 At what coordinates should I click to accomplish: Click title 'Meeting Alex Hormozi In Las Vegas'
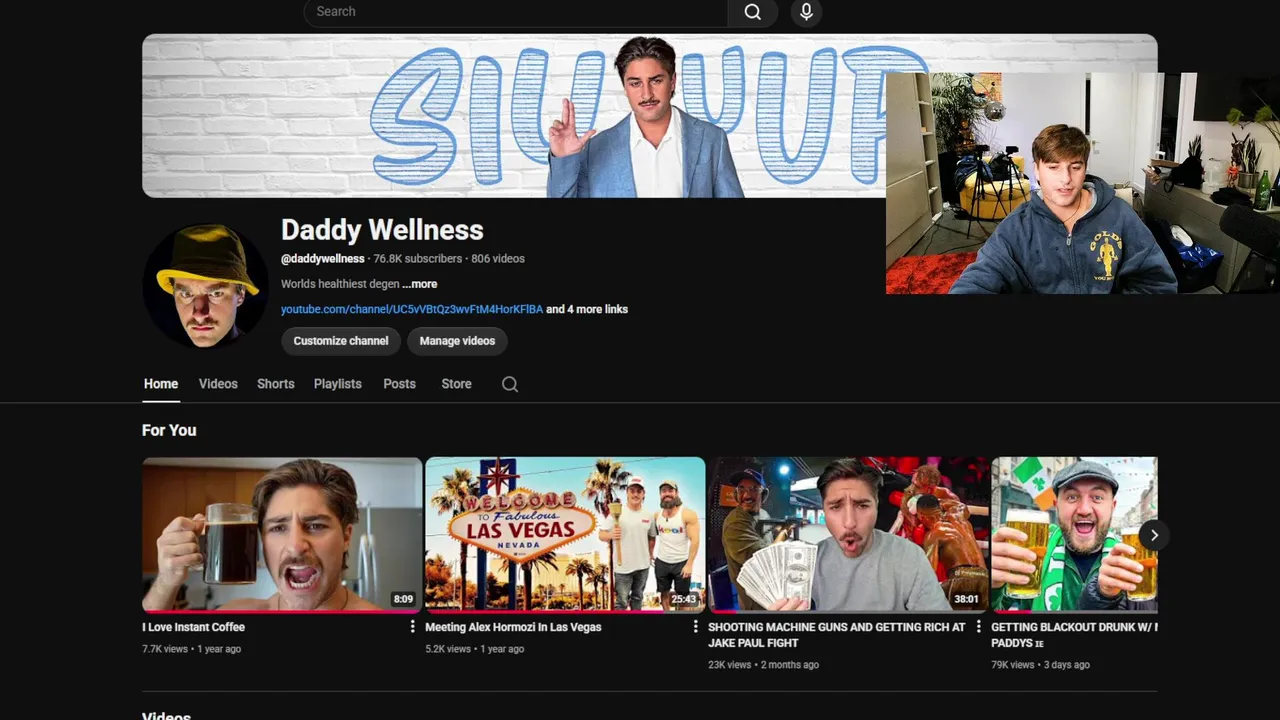pyautogui.click(x=513, y=627)
